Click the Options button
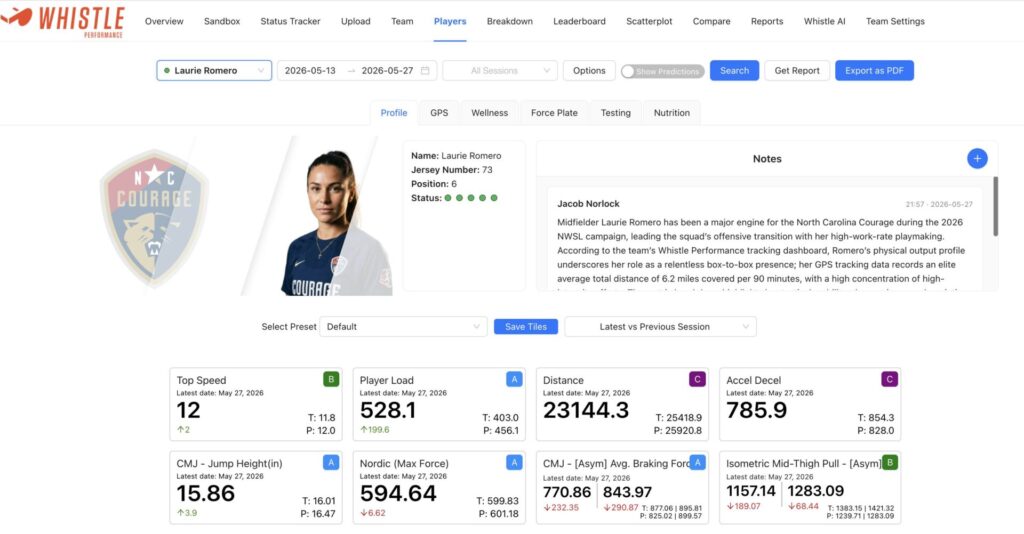 tap(589, 71)
